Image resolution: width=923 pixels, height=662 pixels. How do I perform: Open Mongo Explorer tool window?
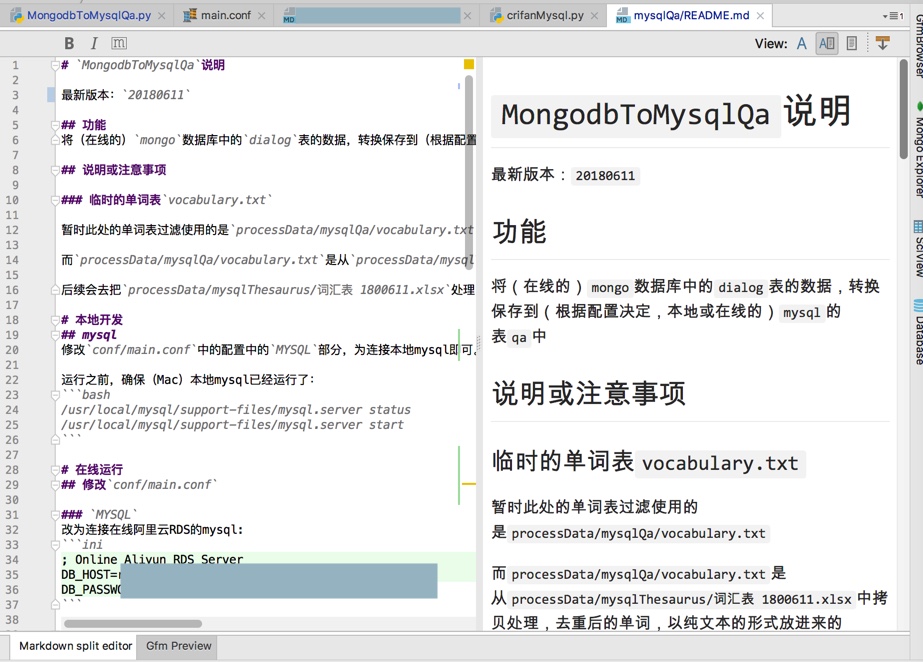pos(918,149)
